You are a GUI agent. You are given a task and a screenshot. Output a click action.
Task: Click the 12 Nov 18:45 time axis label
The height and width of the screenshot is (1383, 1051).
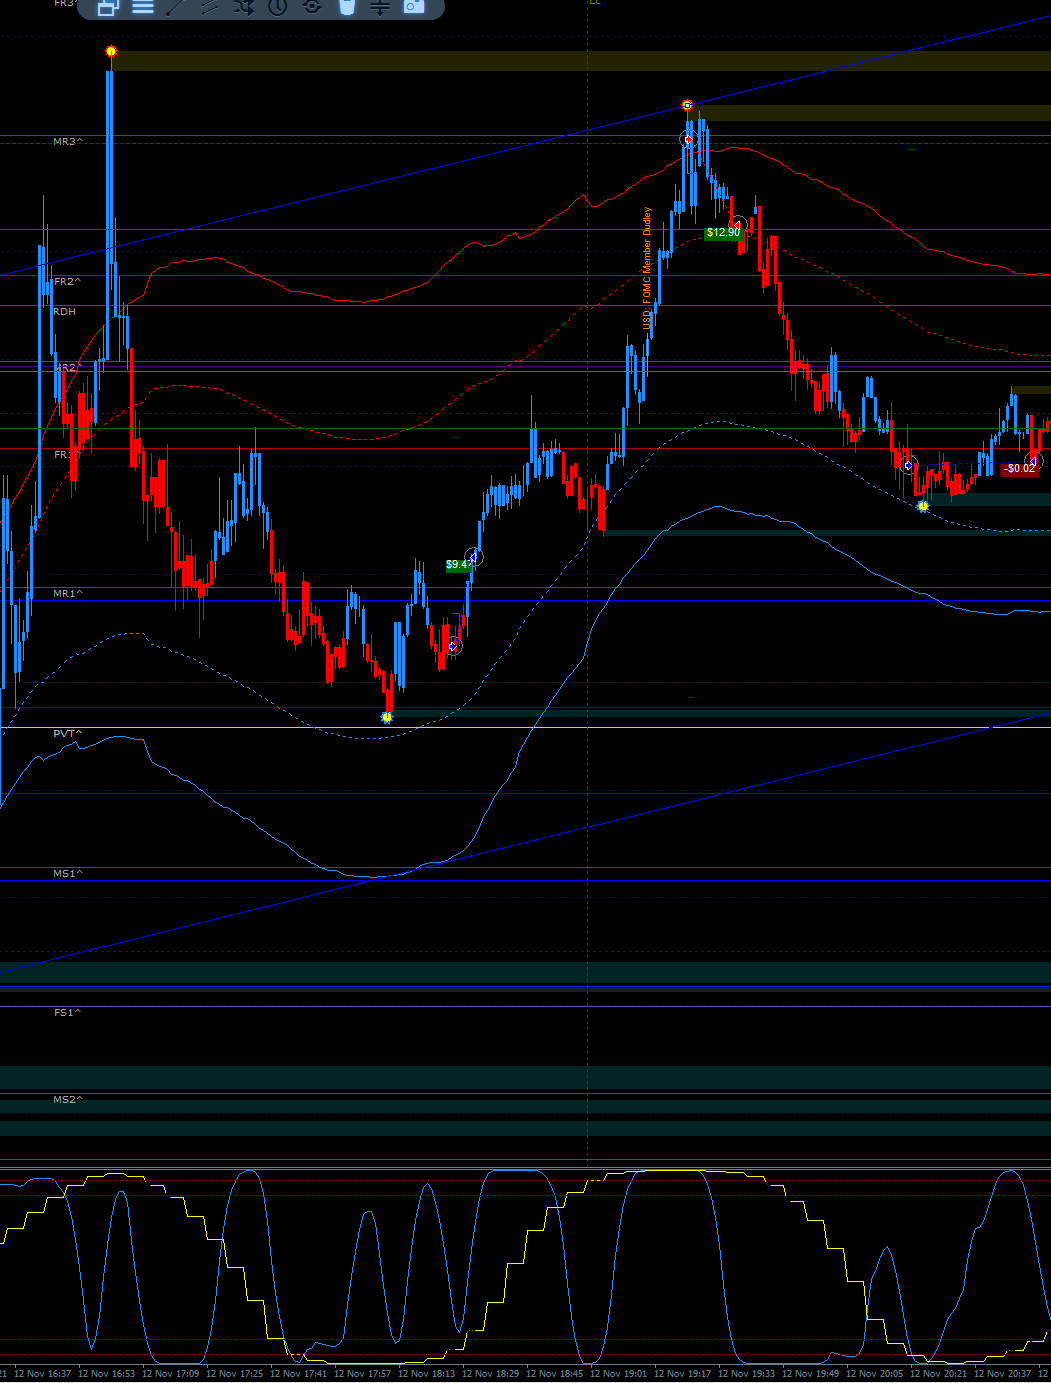554,1374
